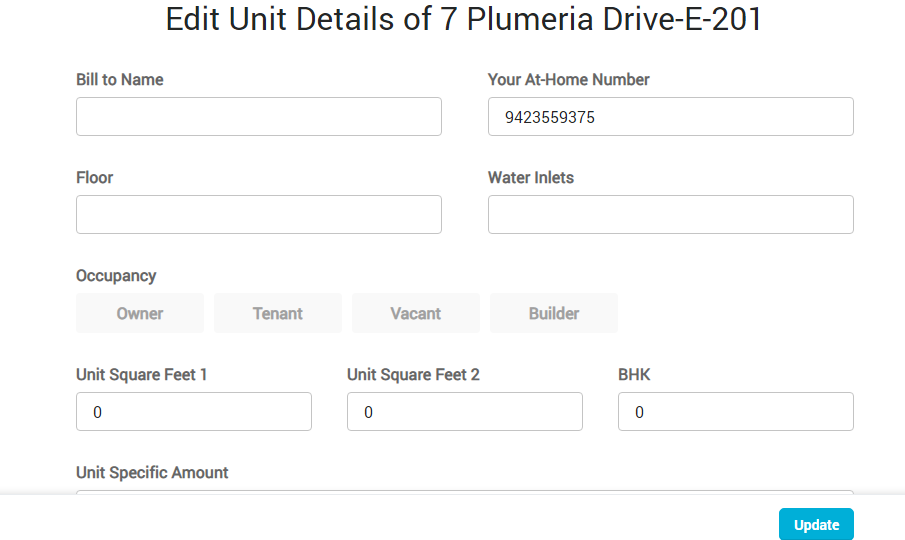Focus the Unit Square Feet 2 input
The height and width of the screenshot is (540, 905).
coord(465,411)
